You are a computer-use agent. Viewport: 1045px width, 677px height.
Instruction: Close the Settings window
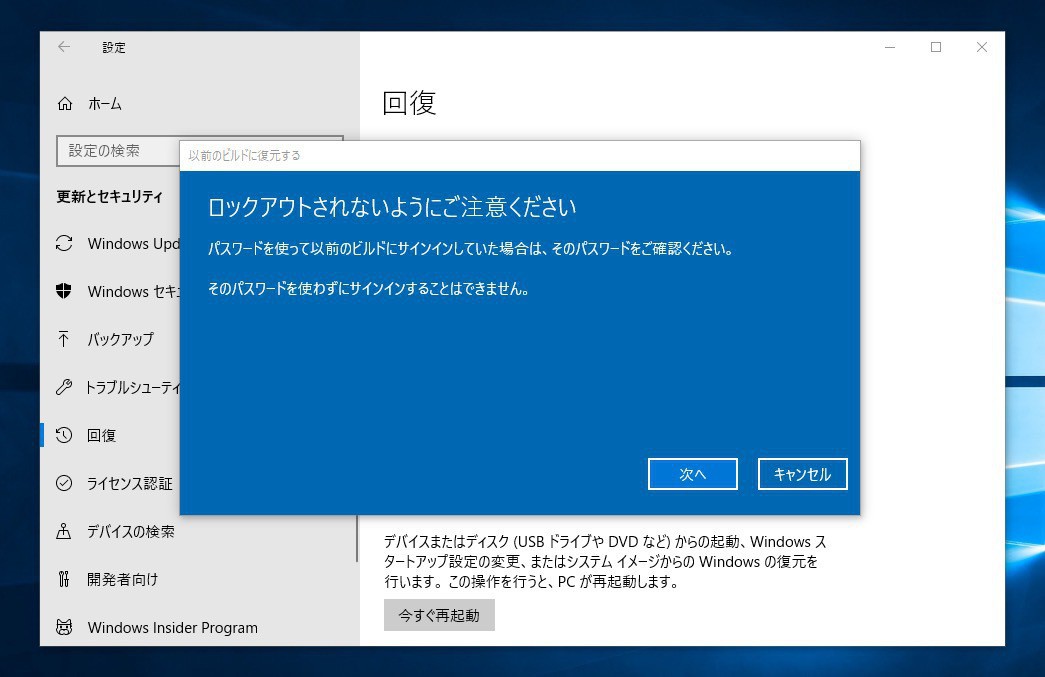click(982, 47)
